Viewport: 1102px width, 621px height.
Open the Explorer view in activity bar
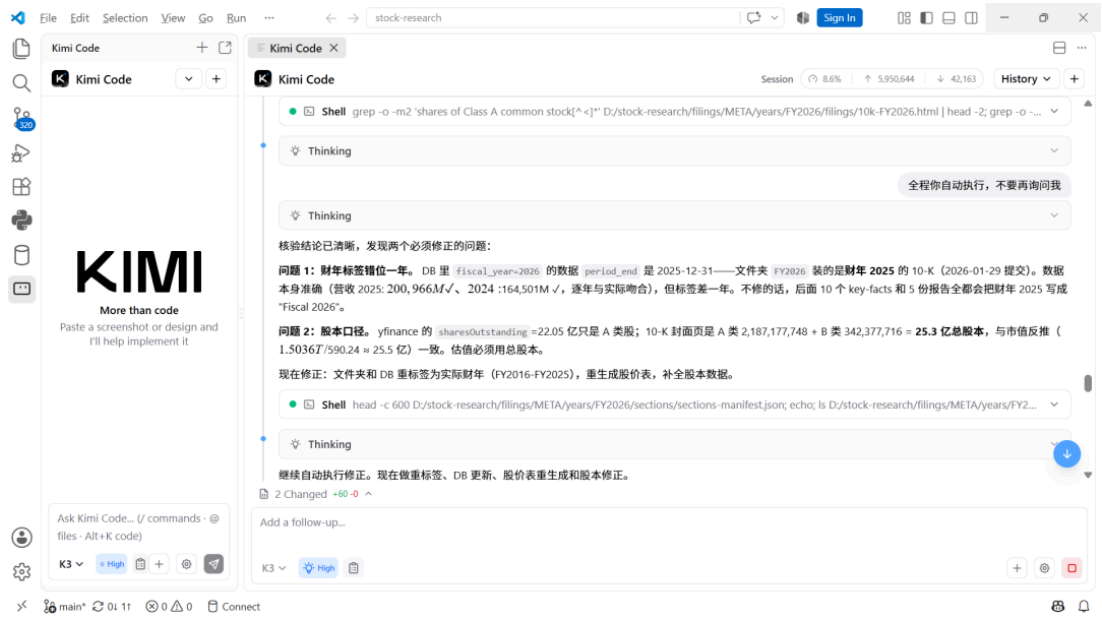click(21, 48)
